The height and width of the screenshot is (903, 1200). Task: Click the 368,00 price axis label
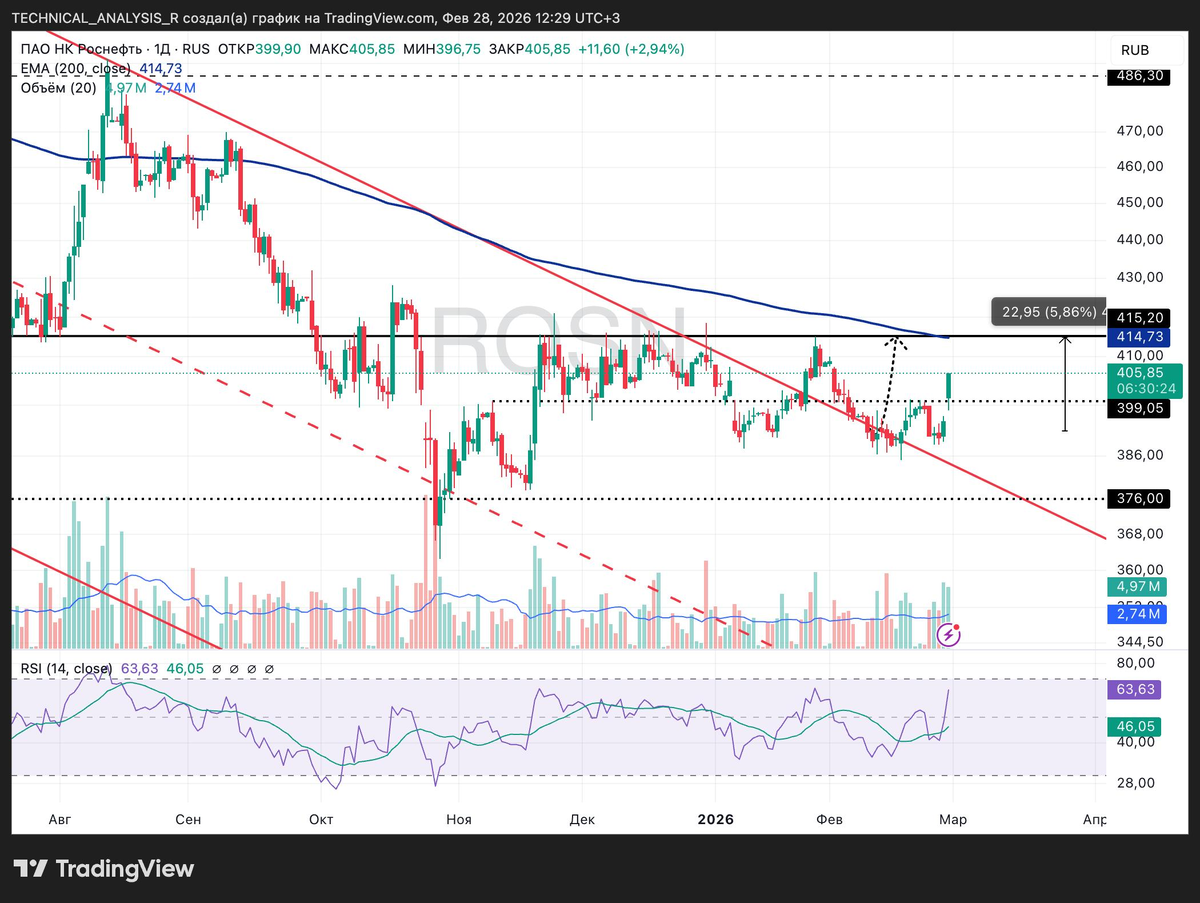(x=1139, y=534)
